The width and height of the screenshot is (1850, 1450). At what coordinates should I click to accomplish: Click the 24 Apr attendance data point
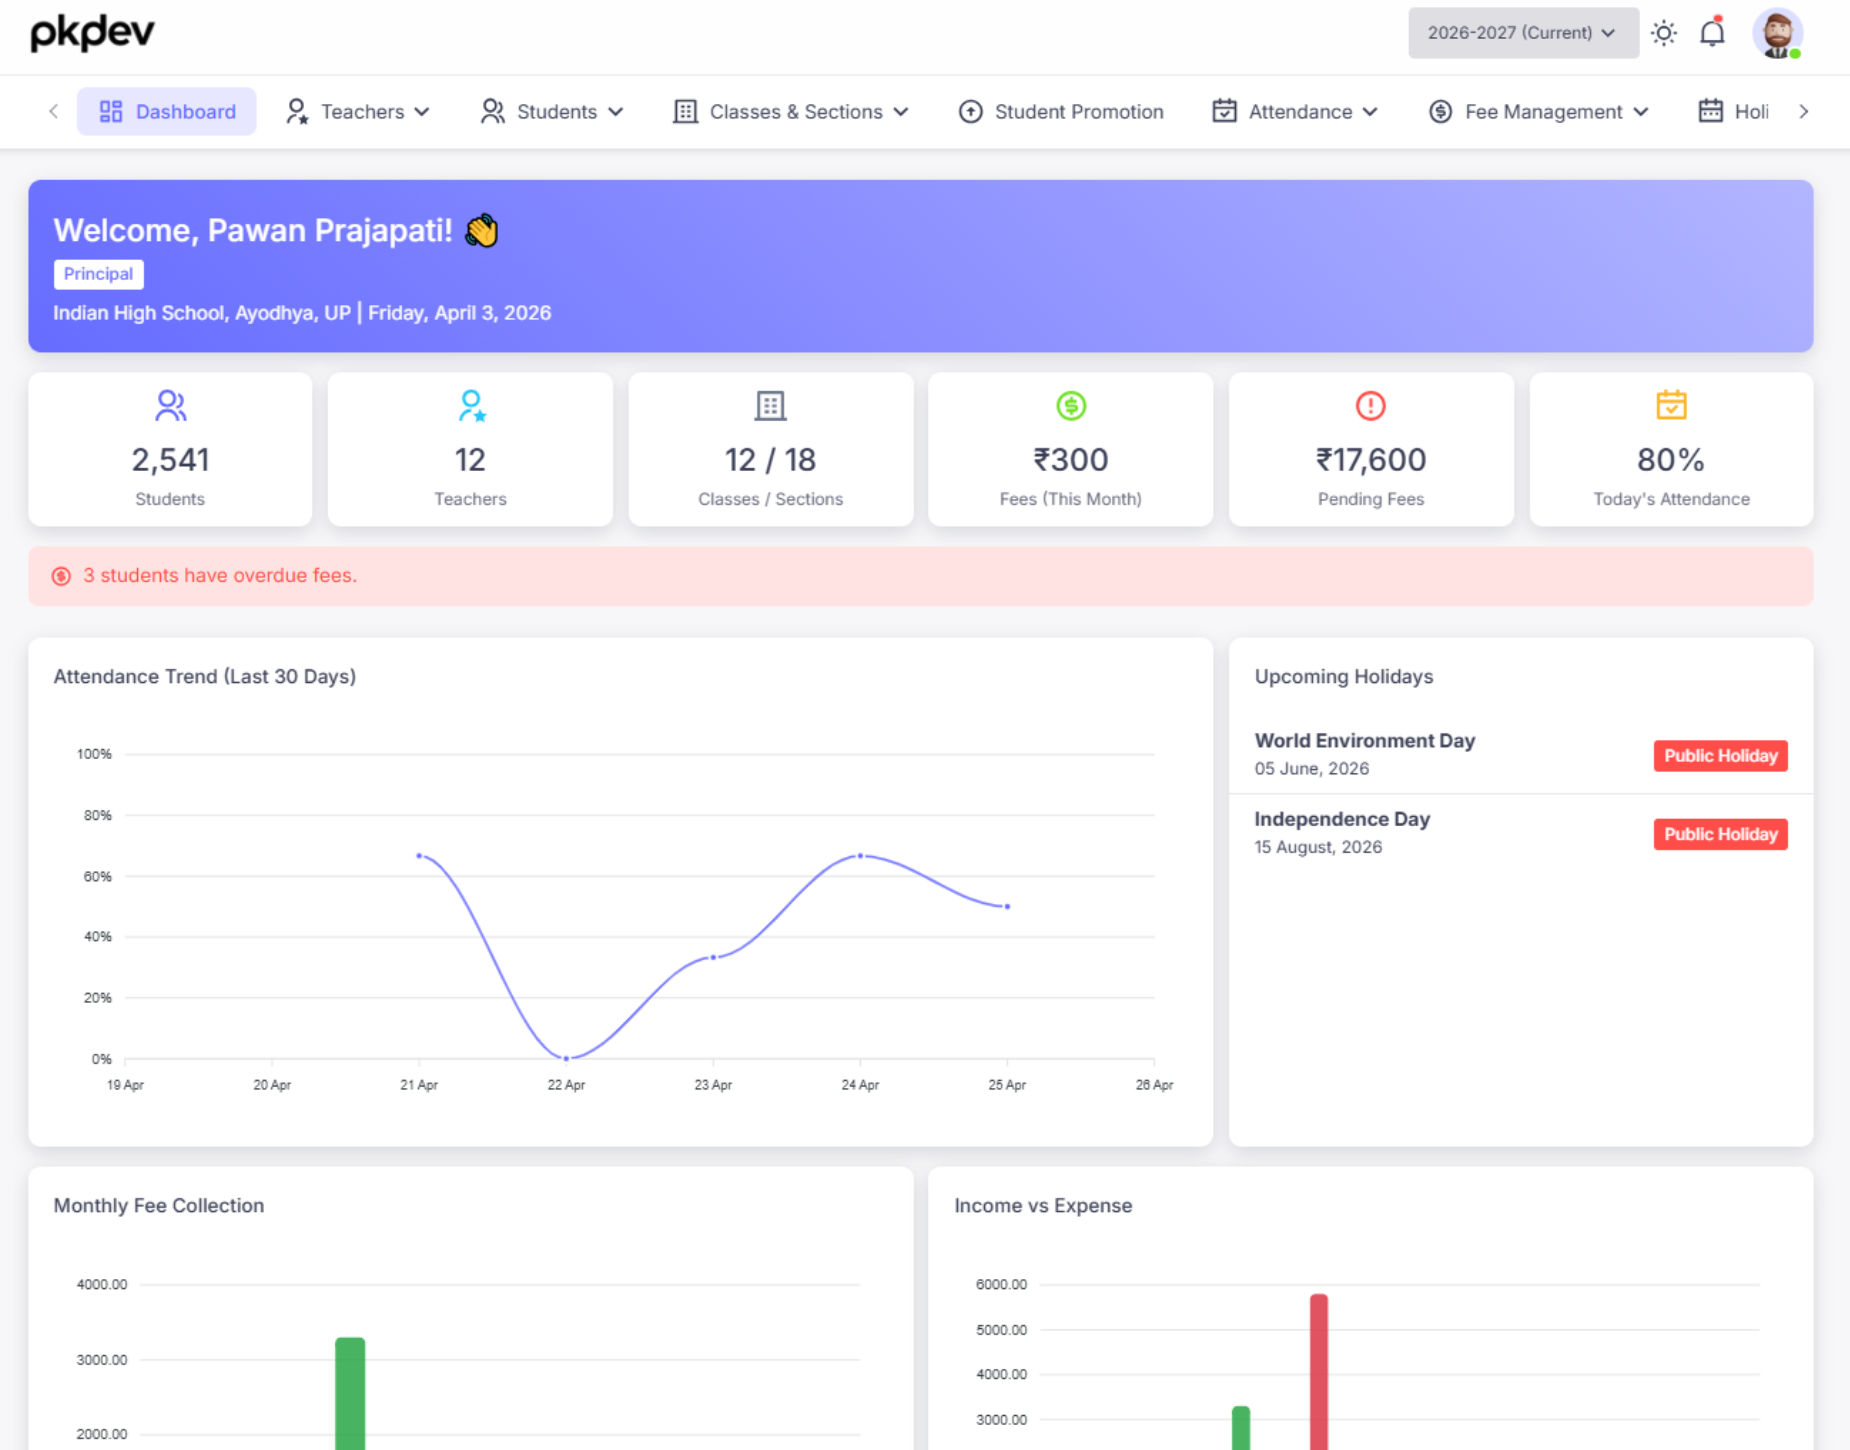[860, 856]
